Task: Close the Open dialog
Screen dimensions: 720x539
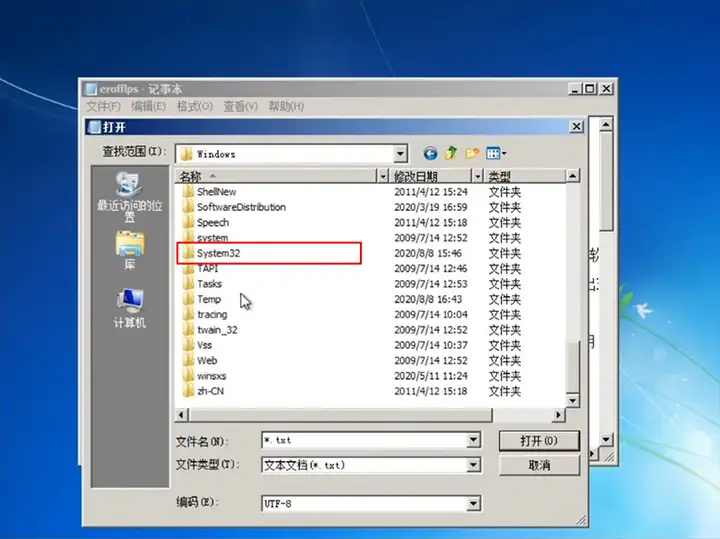Action: point(576,126)
